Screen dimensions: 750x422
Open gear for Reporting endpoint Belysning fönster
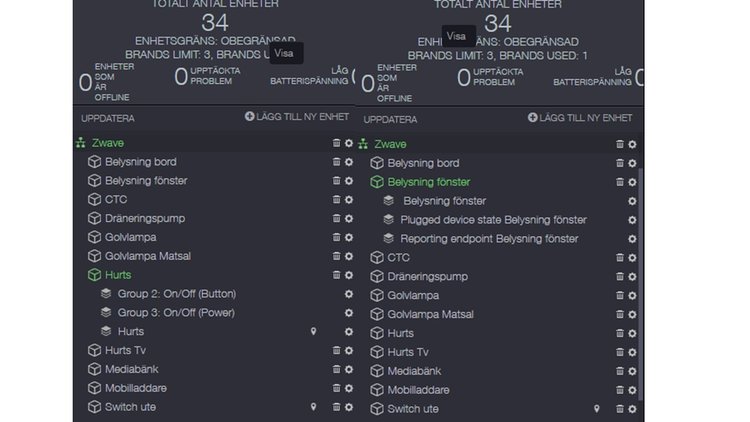coord(632,239)
